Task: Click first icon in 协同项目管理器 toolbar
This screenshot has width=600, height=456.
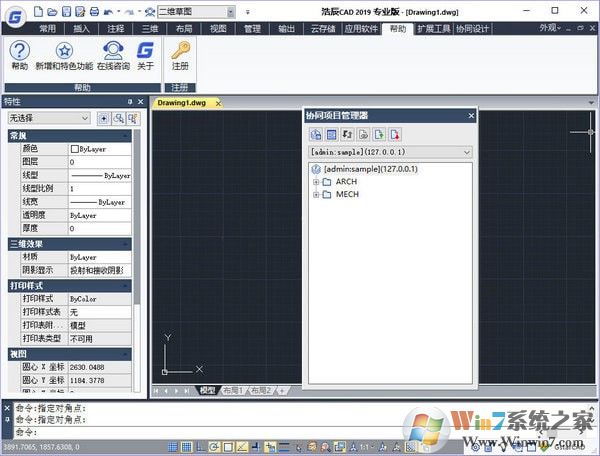Action: [315, 133]
